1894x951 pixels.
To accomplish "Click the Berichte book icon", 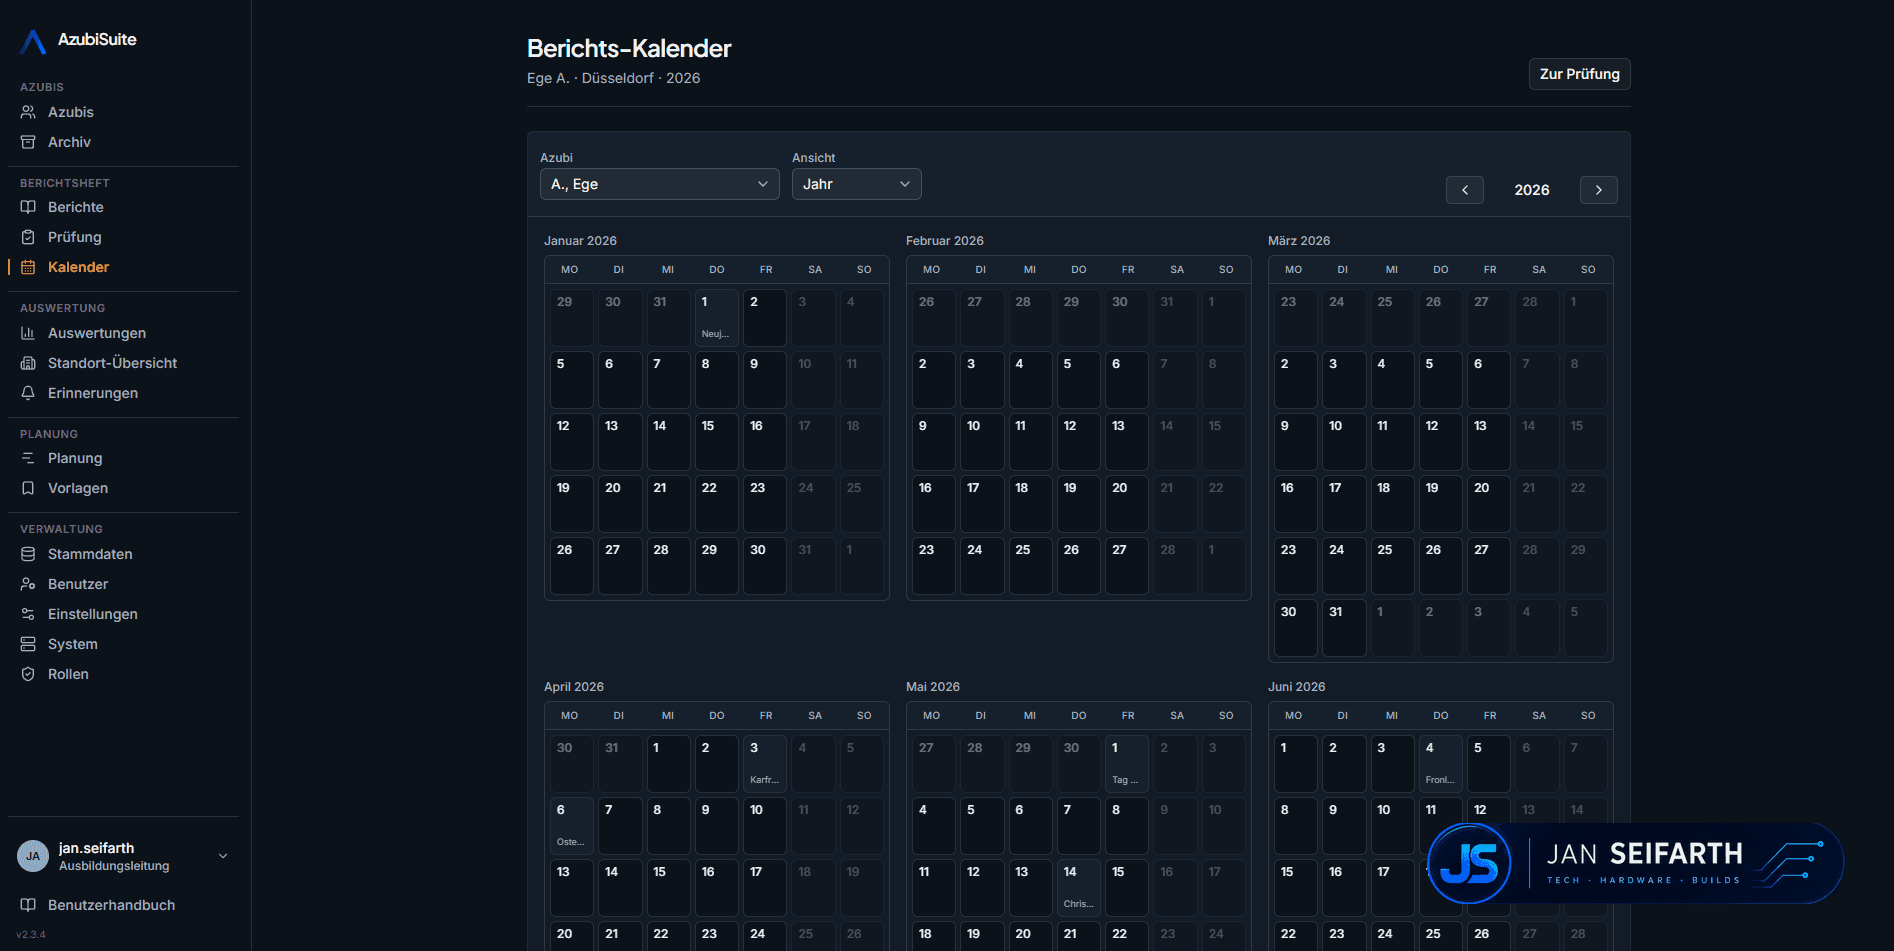I will coord(28,207).
